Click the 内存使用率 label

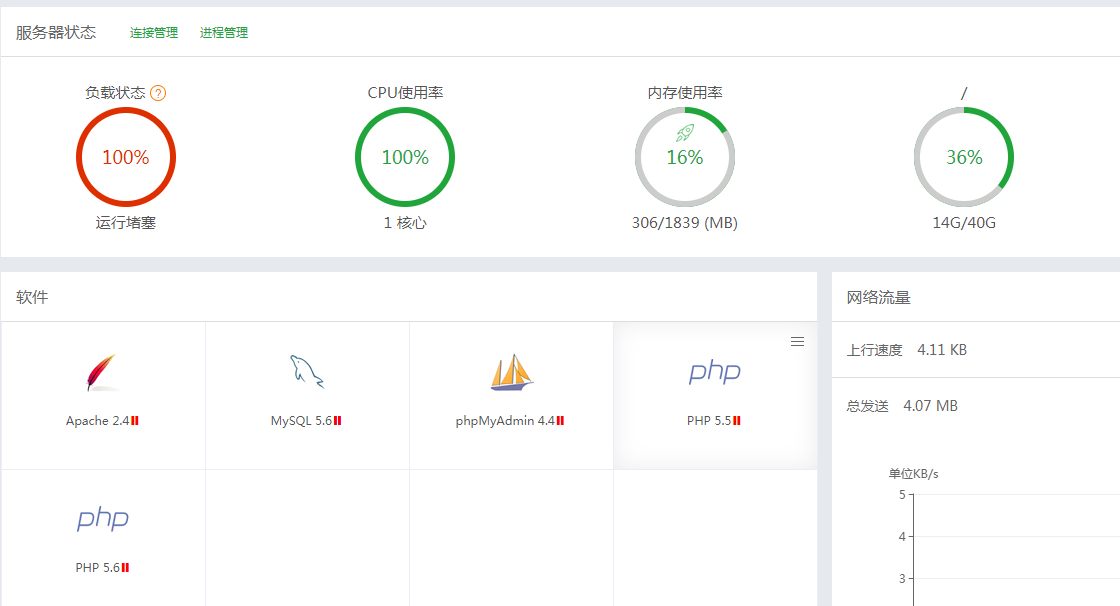tap(685, 93)
